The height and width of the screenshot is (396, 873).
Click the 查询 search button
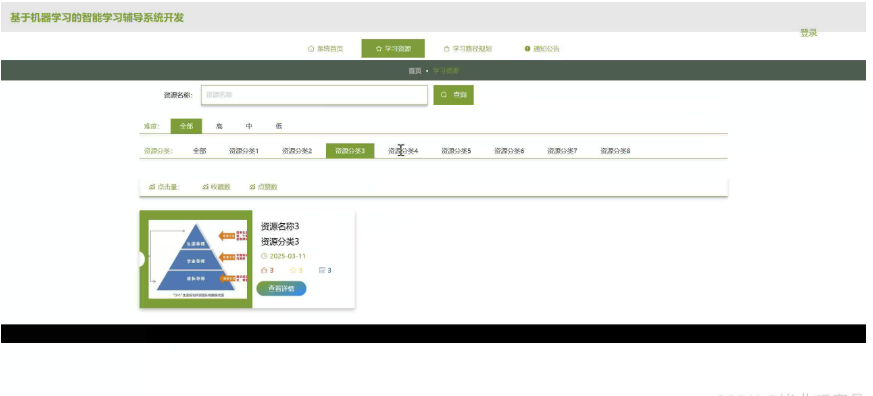click(x=454, y=95)
